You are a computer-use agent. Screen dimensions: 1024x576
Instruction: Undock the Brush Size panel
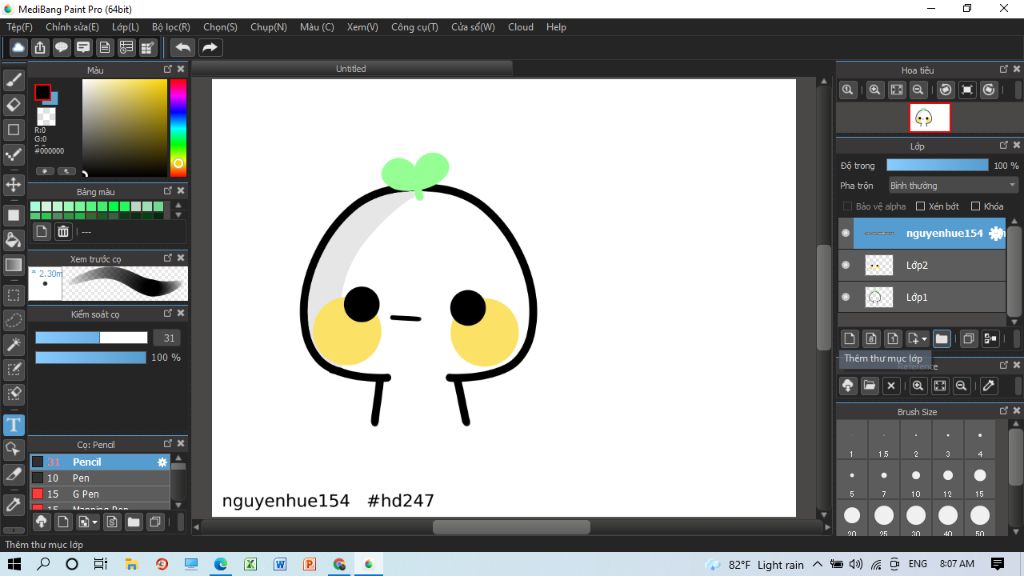(1004, 411)
